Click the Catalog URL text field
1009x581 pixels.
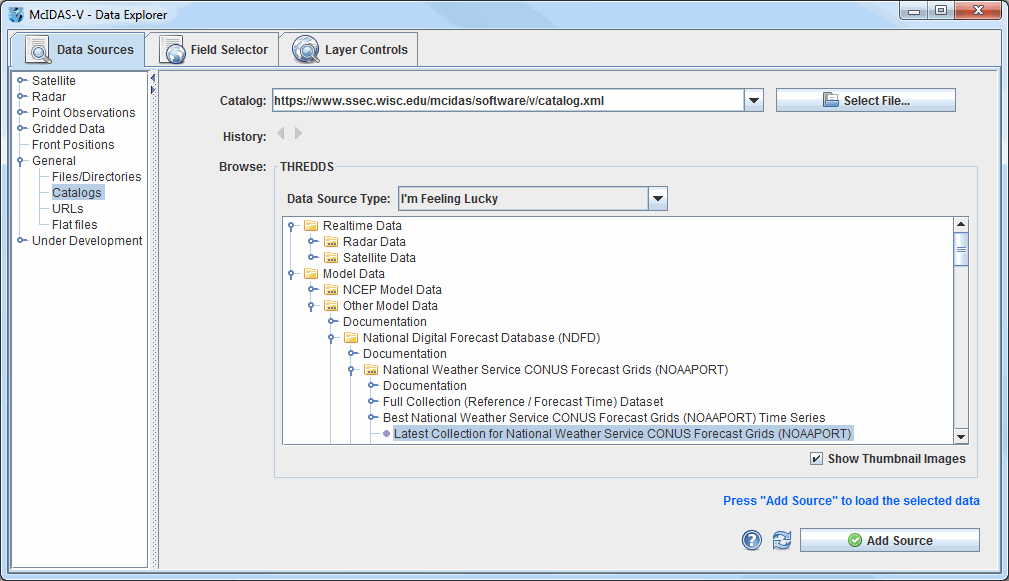pyautogui.click(x=506, y=100)
